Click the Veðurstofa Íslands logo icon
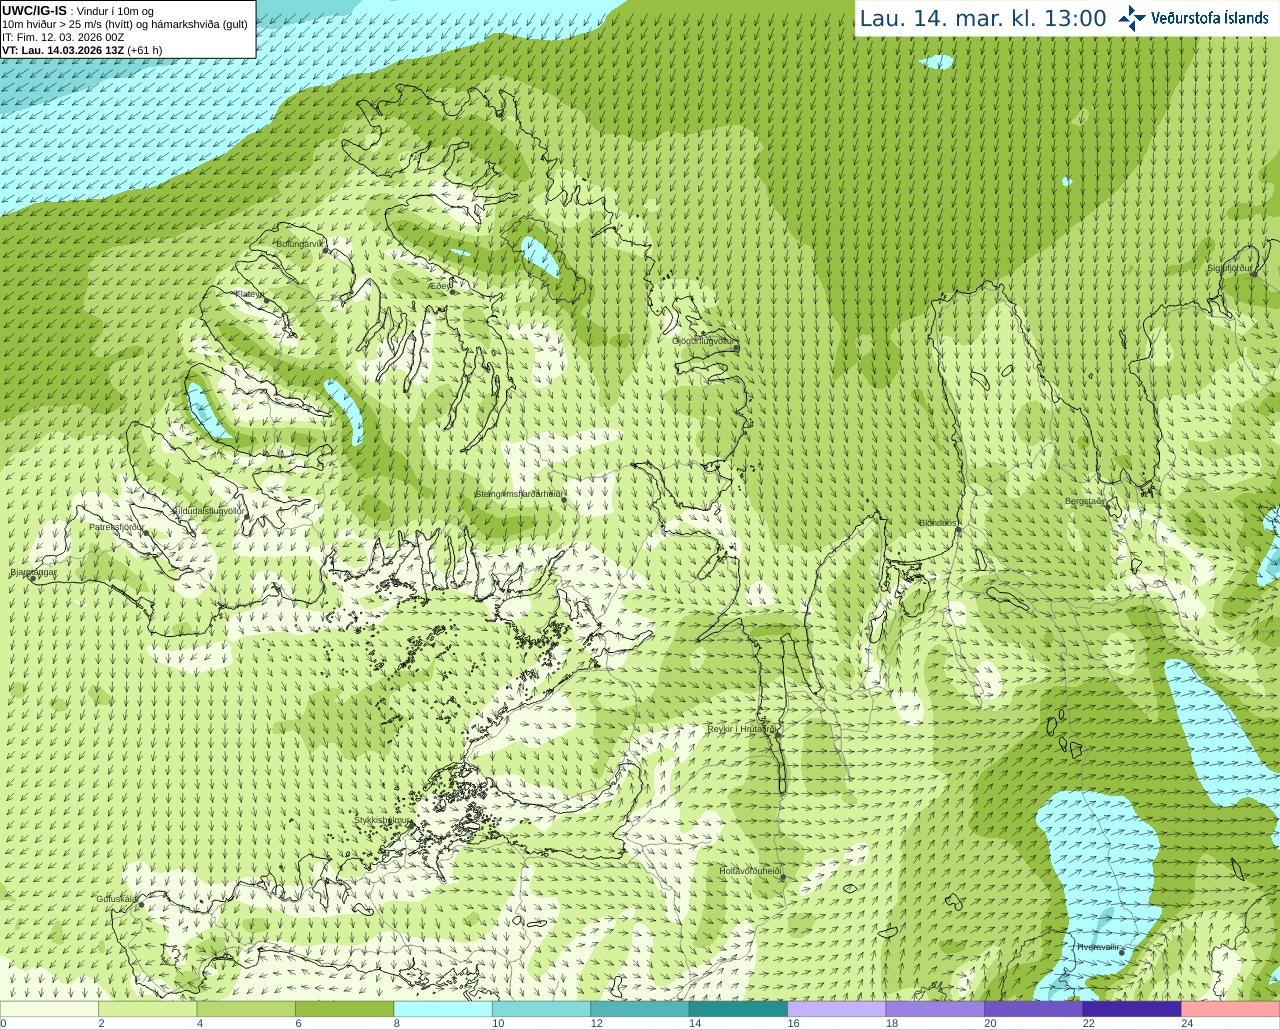 click(x=1132, y=18)
